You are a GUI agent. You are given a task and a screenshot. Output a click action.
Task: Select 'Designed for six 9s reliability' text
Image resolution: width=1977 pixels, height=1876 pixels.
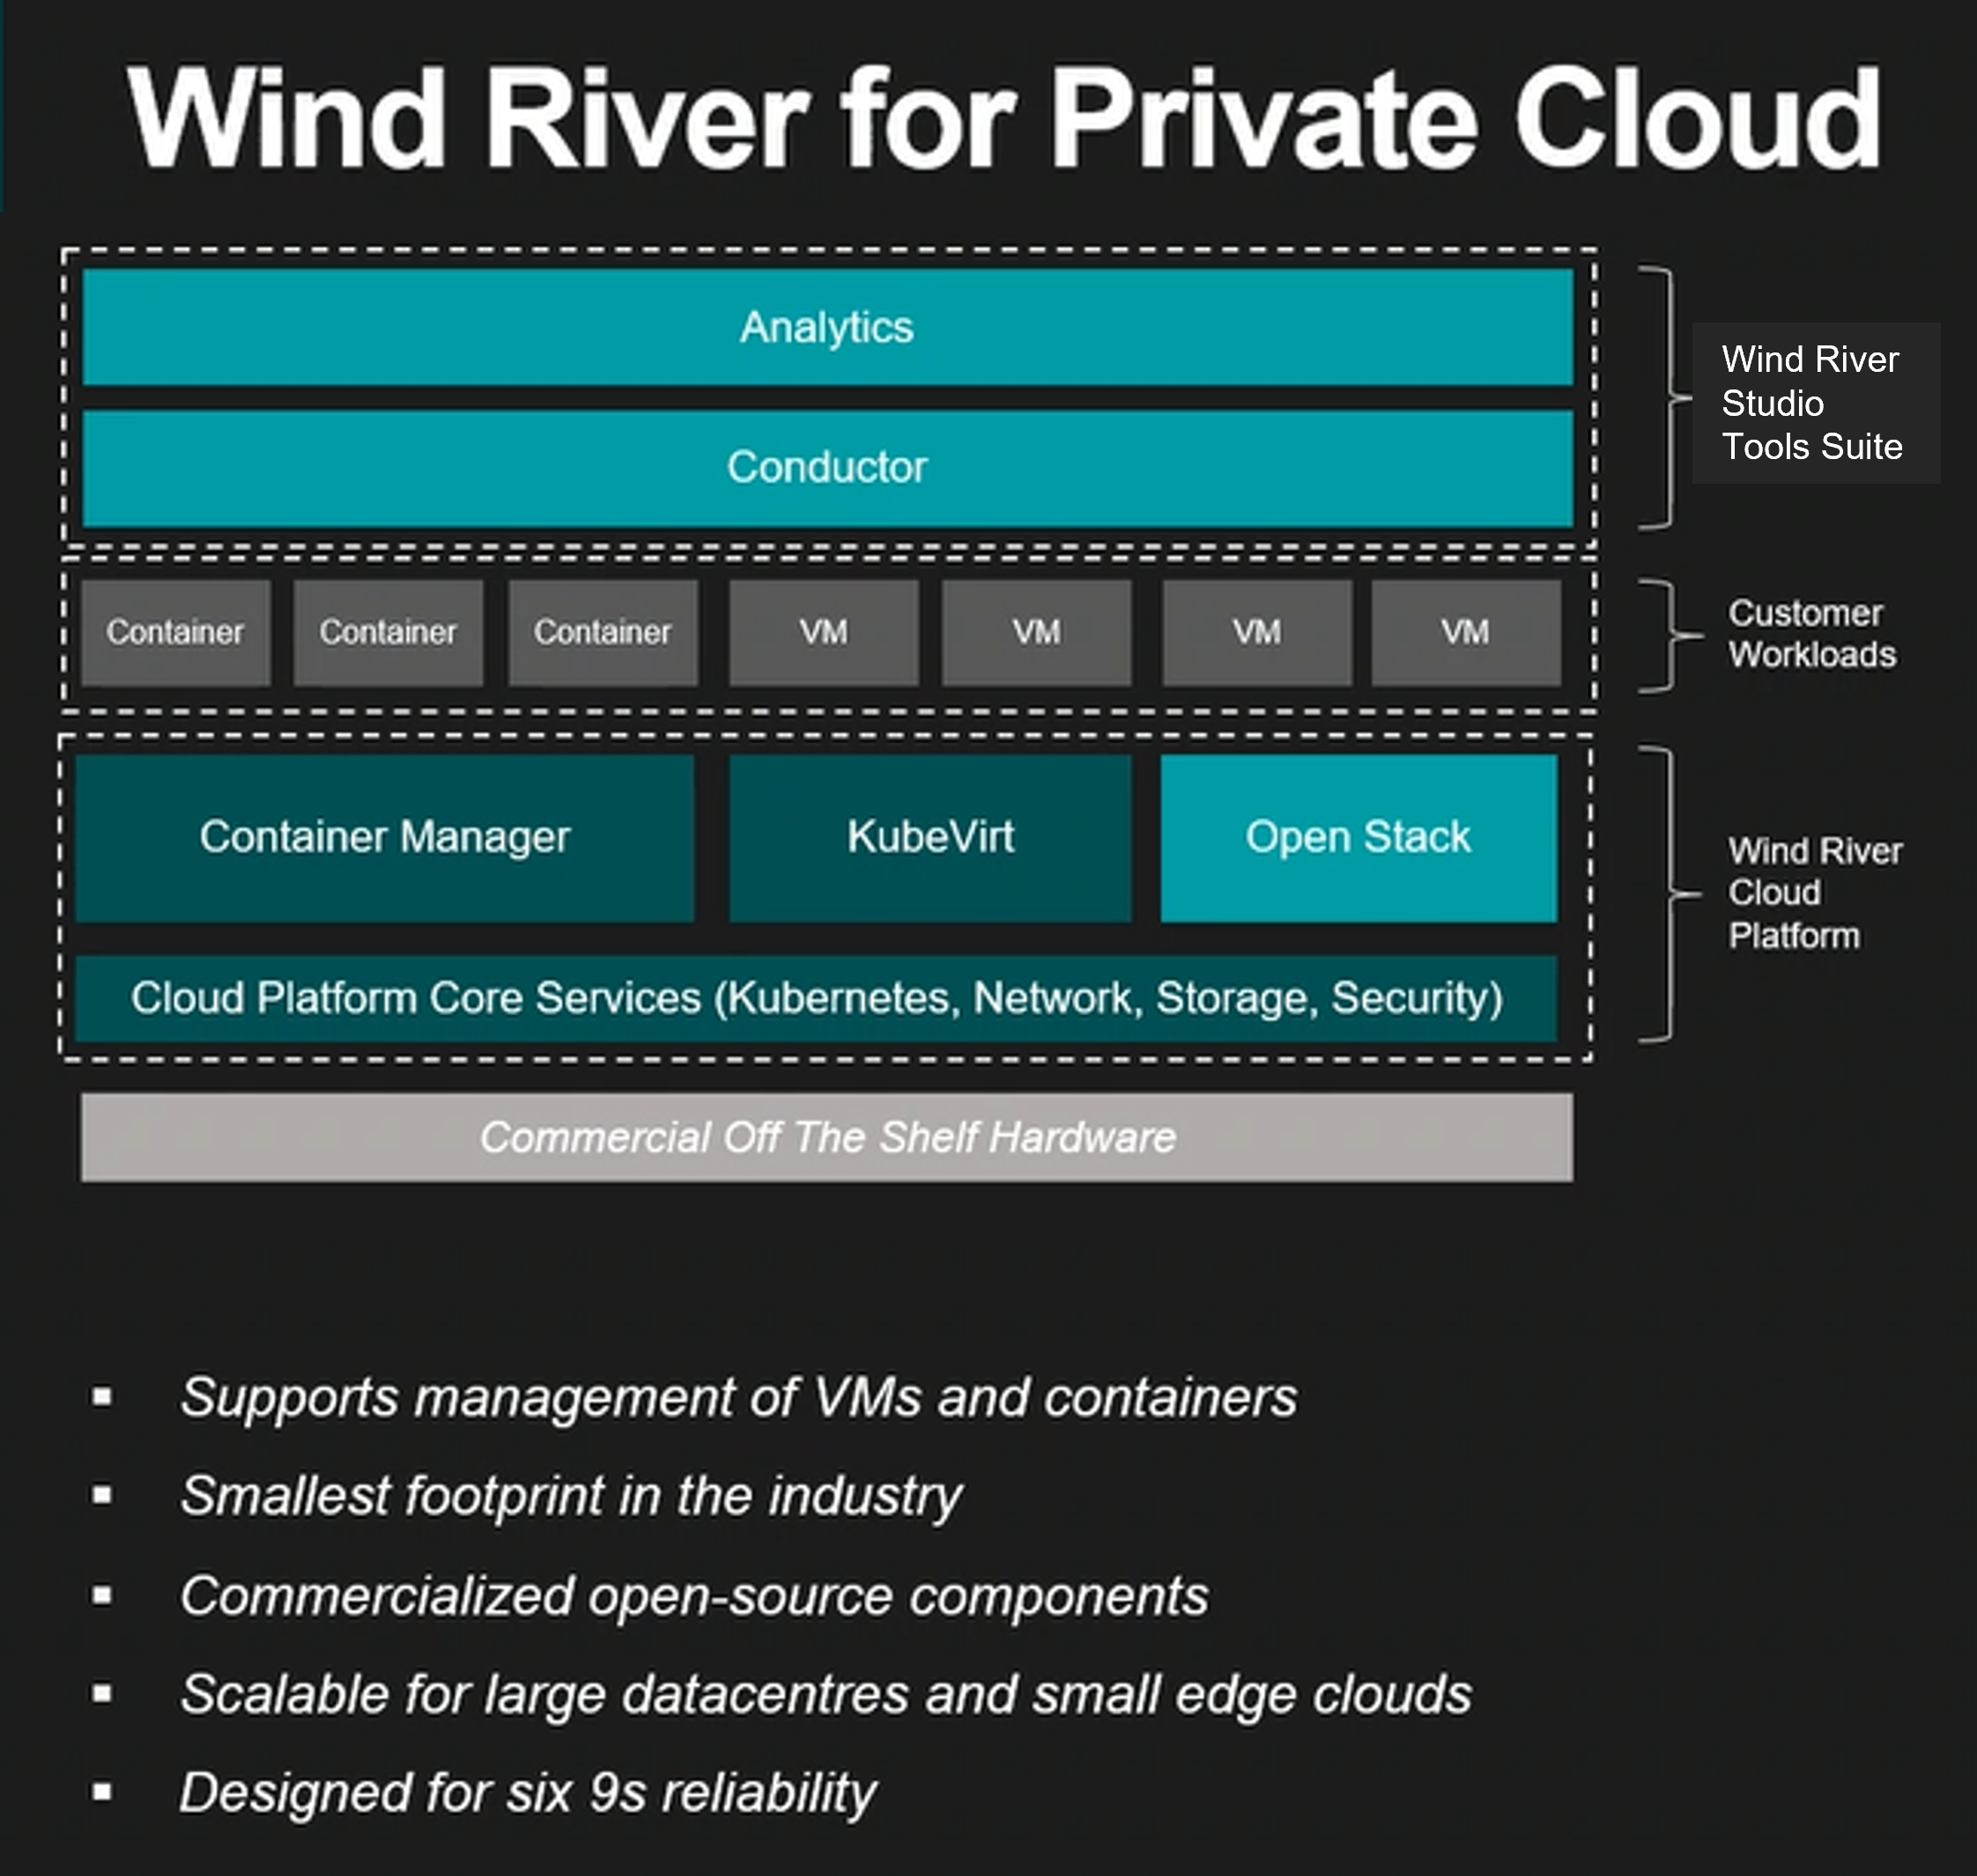(x=528, y=1793)
